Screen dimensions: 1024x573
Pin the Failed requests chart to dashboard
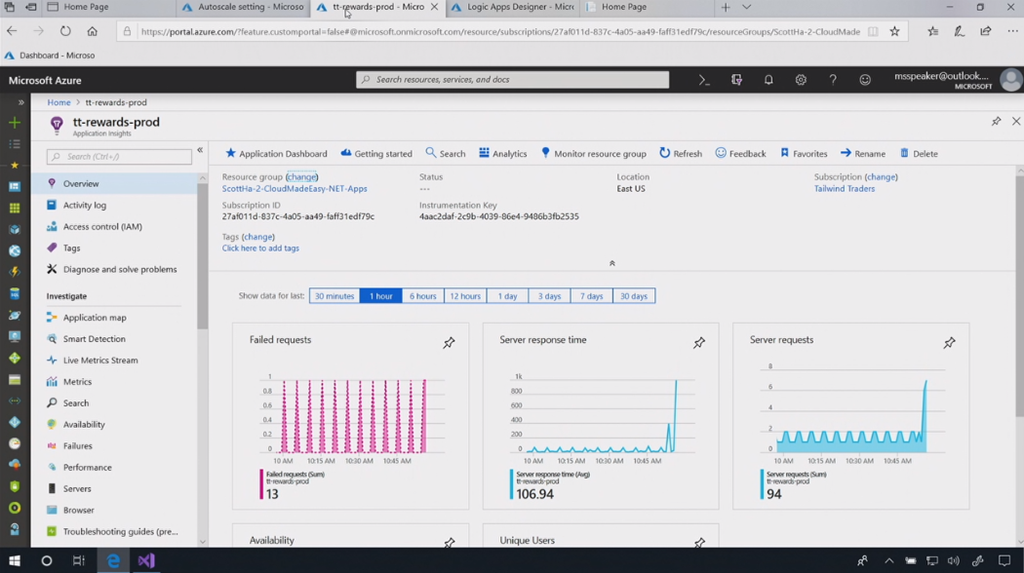(449, 343)
